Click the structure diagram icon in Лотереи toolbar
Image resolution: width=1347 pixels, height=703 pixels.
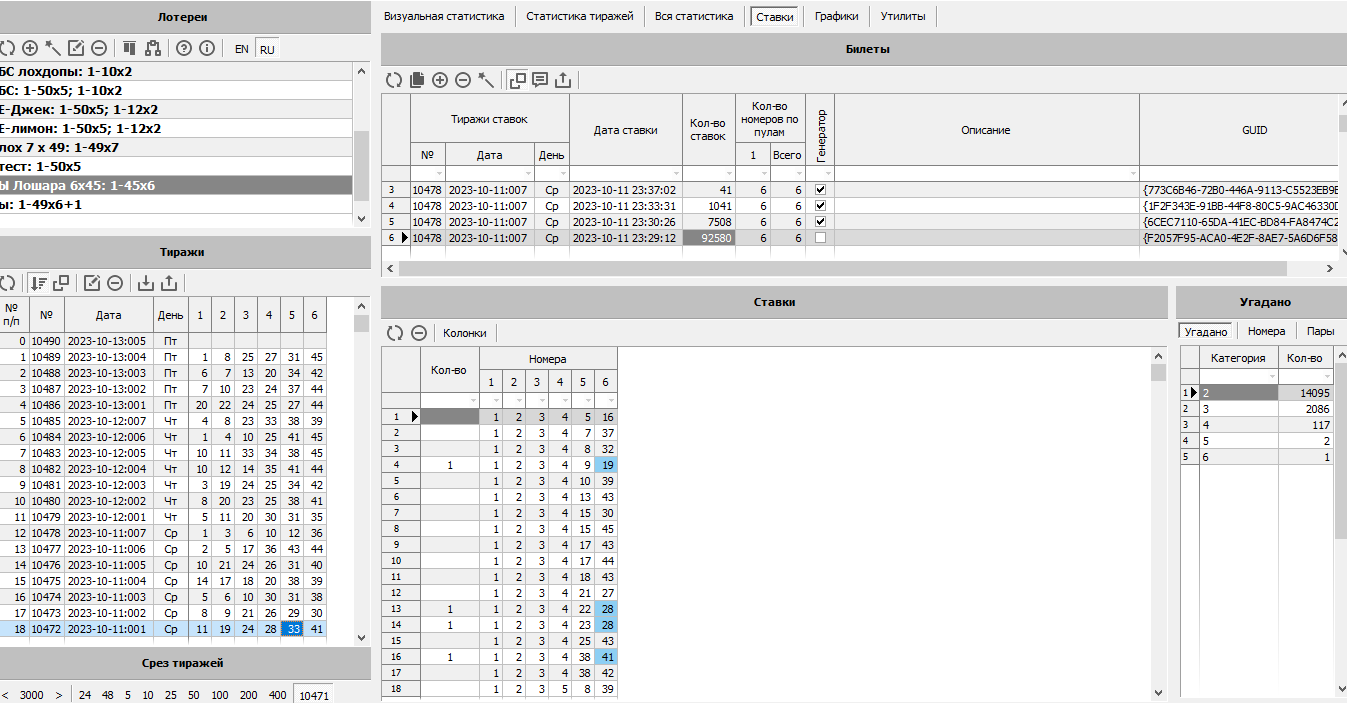pyautogui.click(x=152, y=48)
